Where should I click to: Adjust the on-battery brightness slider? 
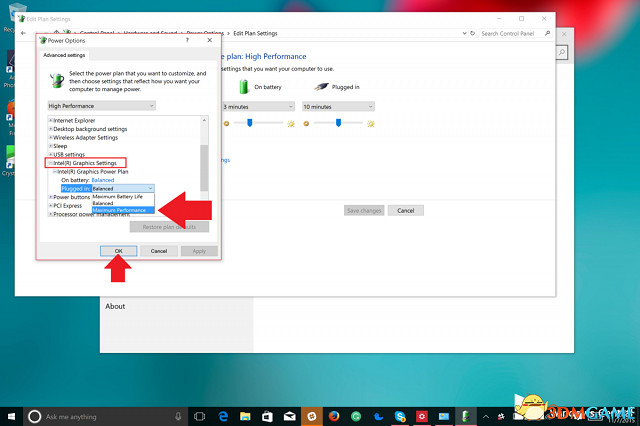pos(249,122)
